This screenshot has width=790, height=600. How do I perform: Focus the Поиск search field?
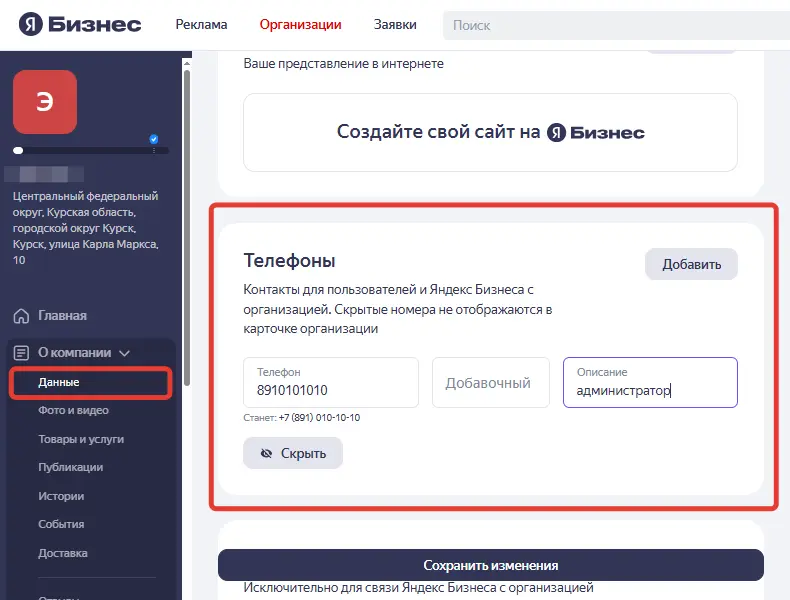616,25
